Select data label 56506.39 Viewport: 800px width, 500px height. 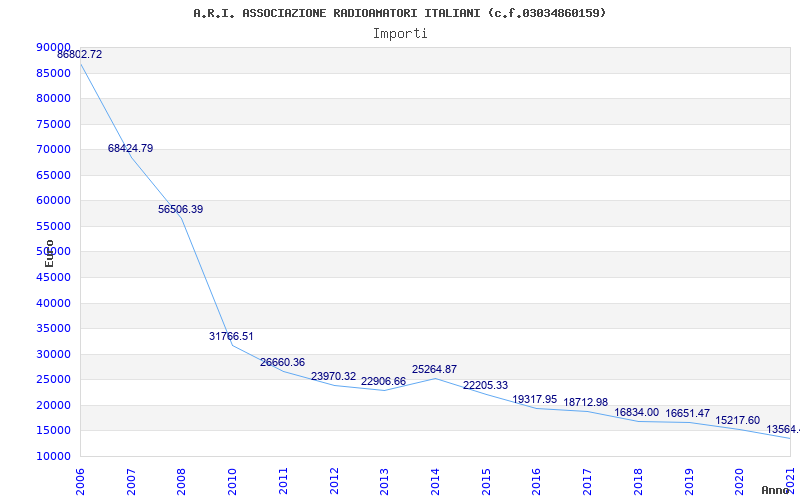181,209
